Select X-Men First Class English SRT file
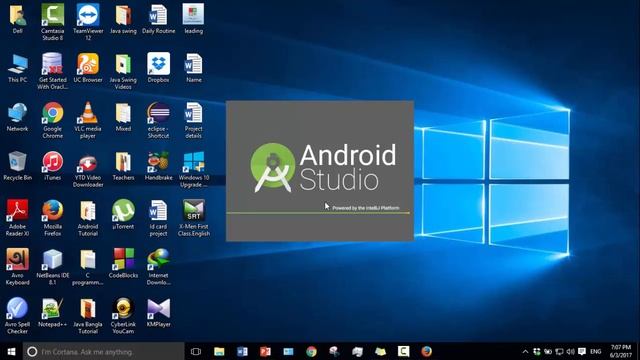Screen dimensions: 640x360 [193, 211]
